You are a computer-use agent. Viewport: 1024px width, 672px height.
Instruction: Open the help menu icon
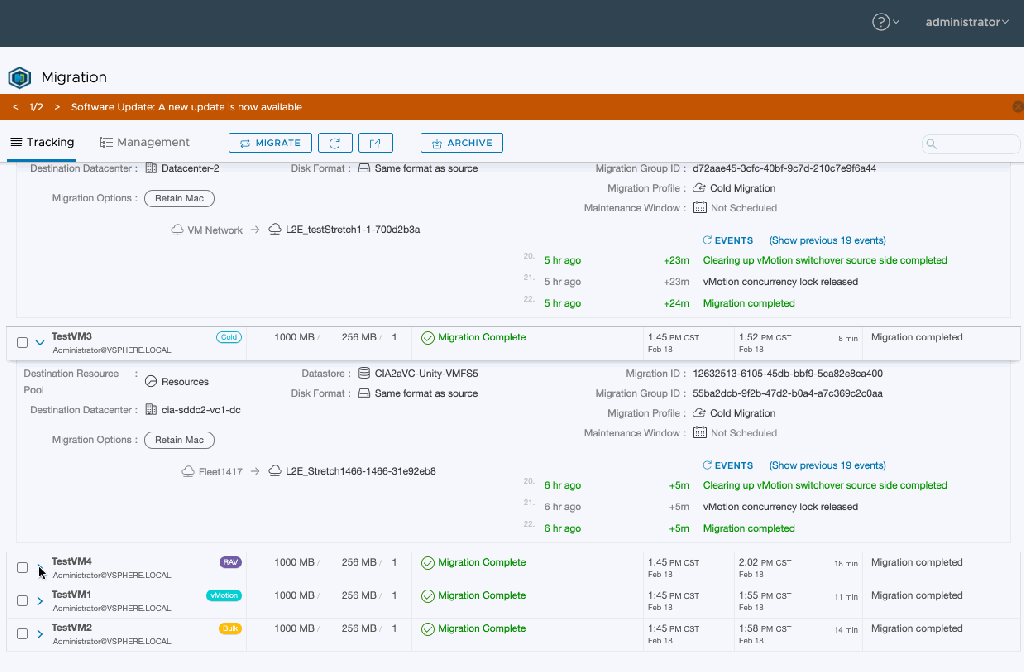pyautogui.click(x=881, y=22)
